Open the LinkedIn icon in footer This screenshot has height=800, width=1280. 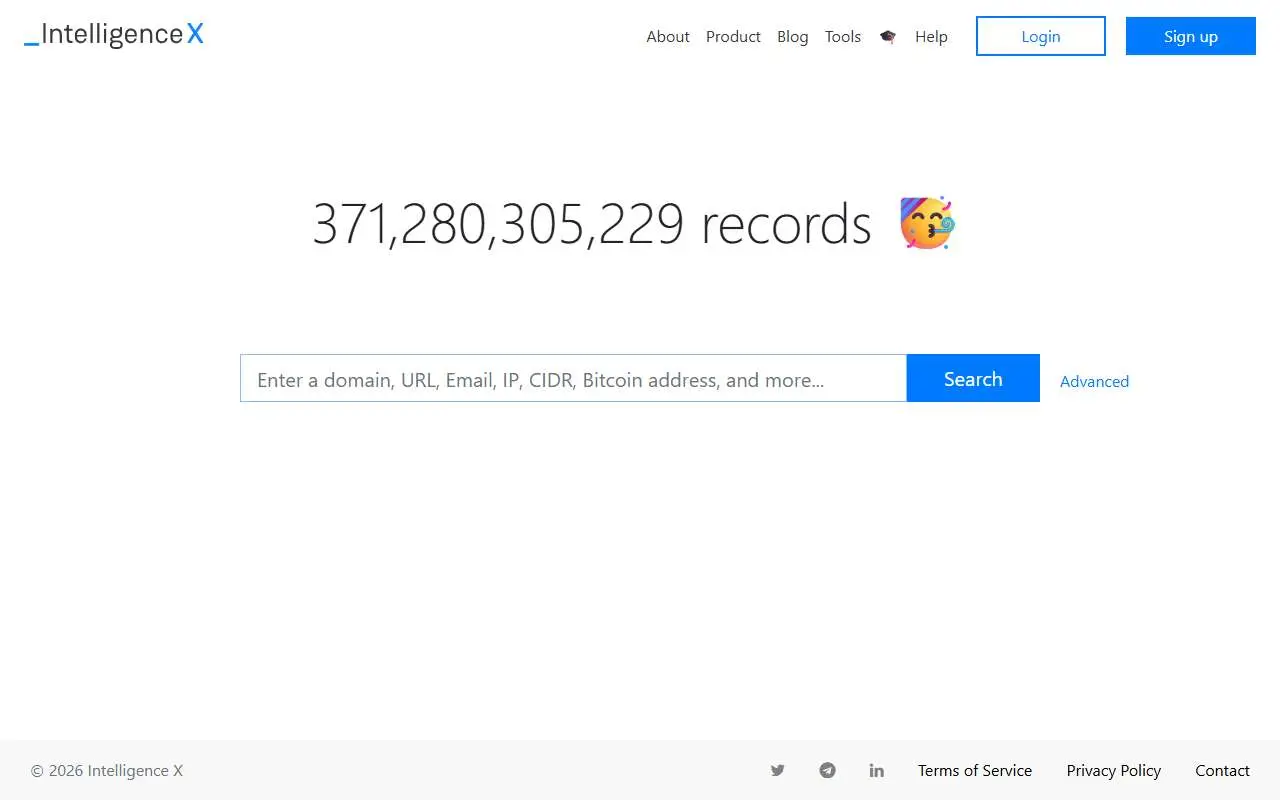pos(876,770)
